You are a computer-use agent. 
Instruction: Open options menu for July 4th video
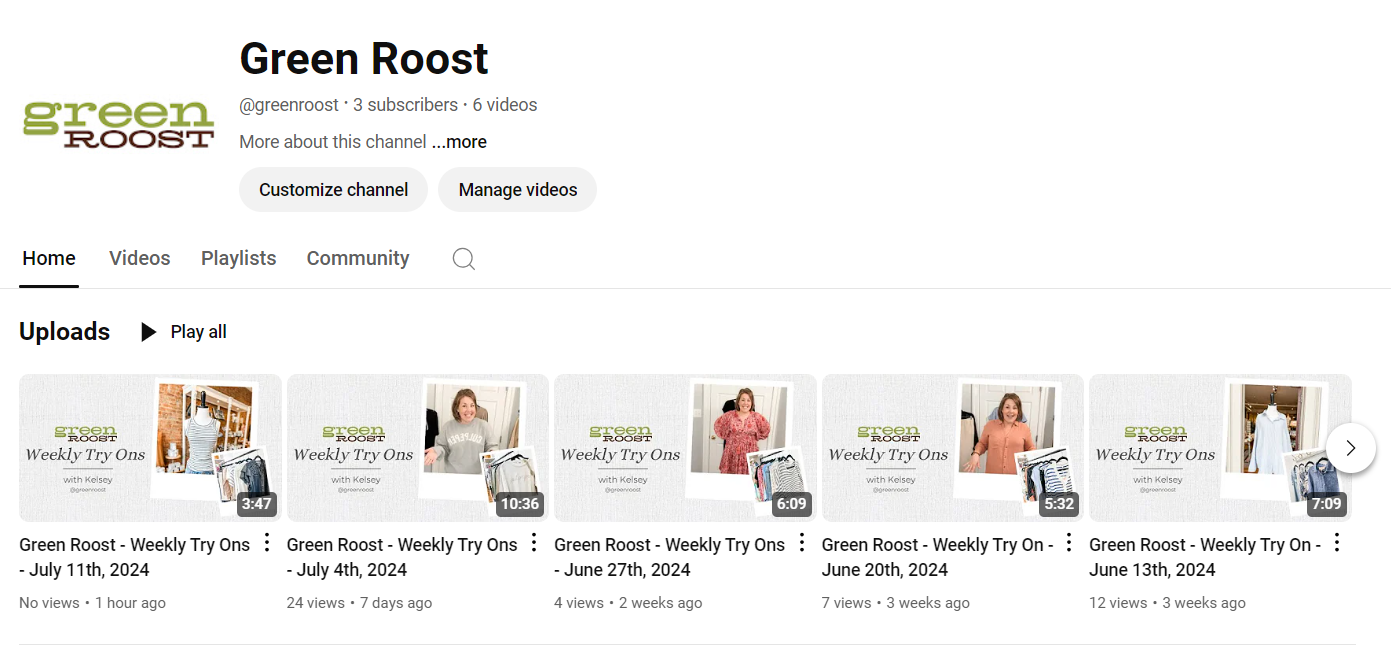tap(534, 543)
